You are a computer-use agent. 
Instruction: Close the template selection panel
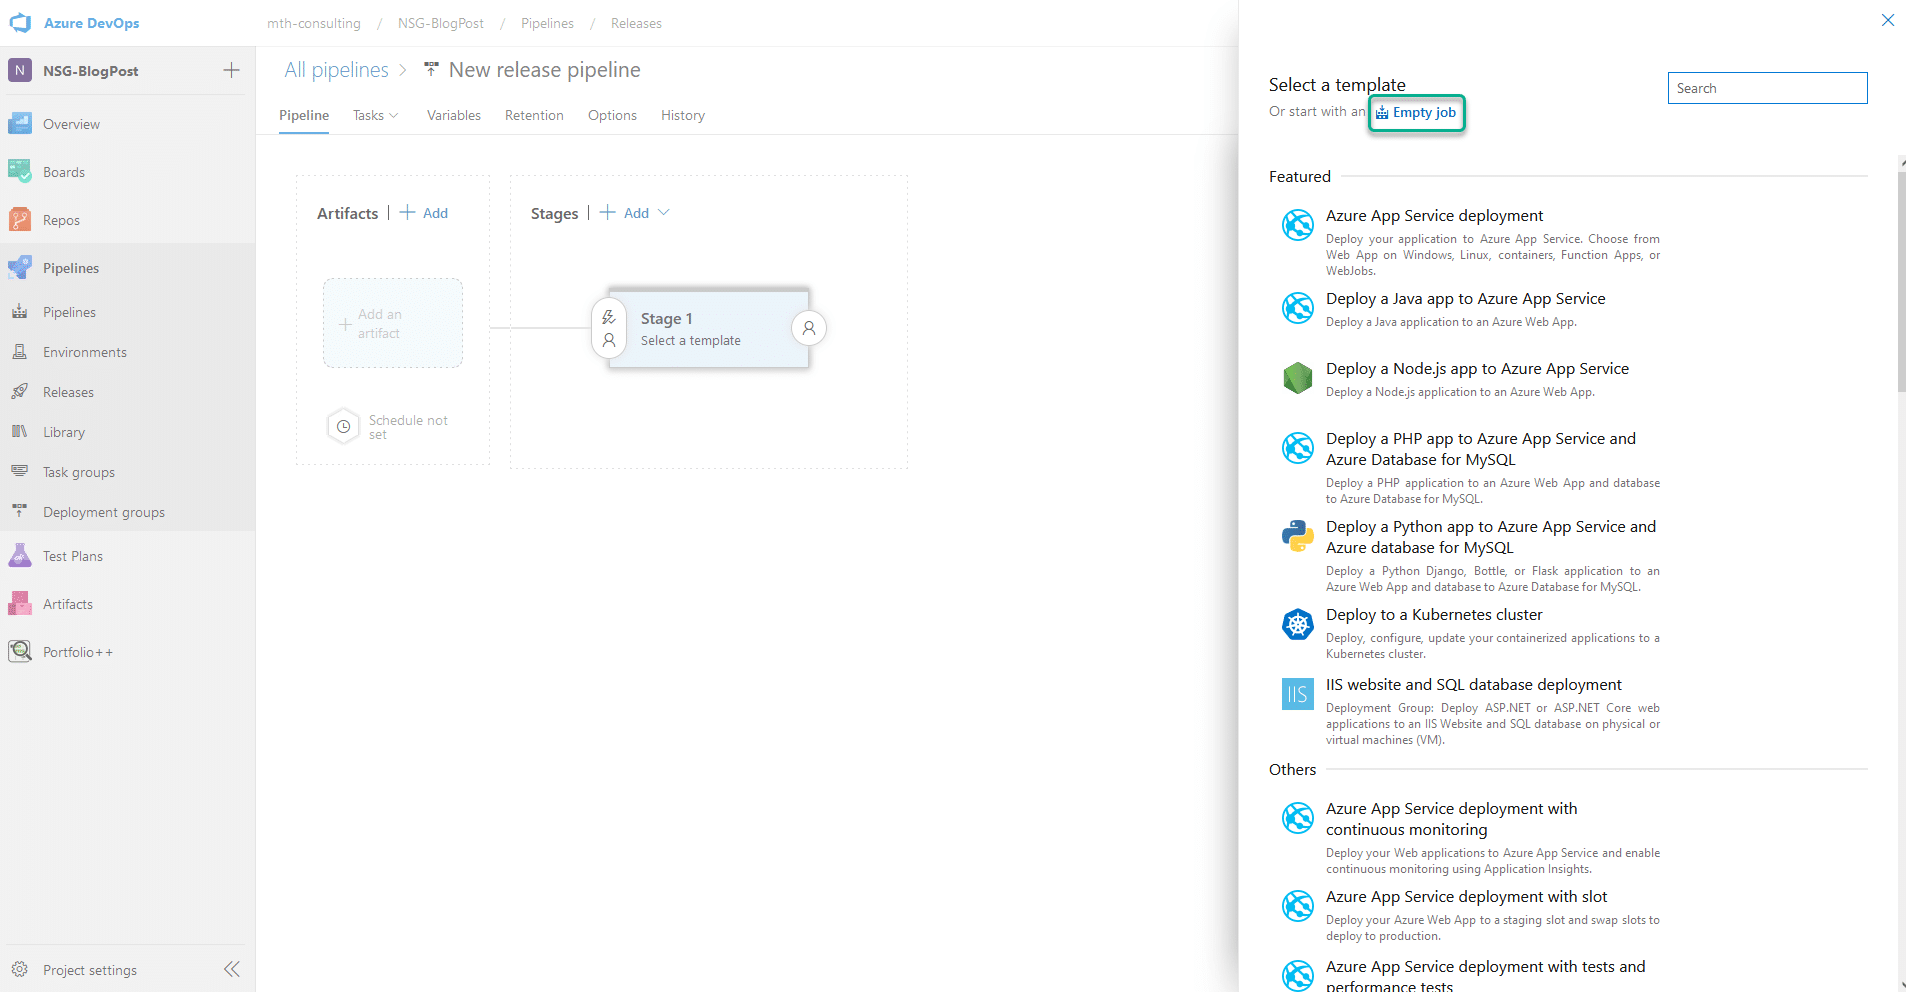(x=1888, y=20)
